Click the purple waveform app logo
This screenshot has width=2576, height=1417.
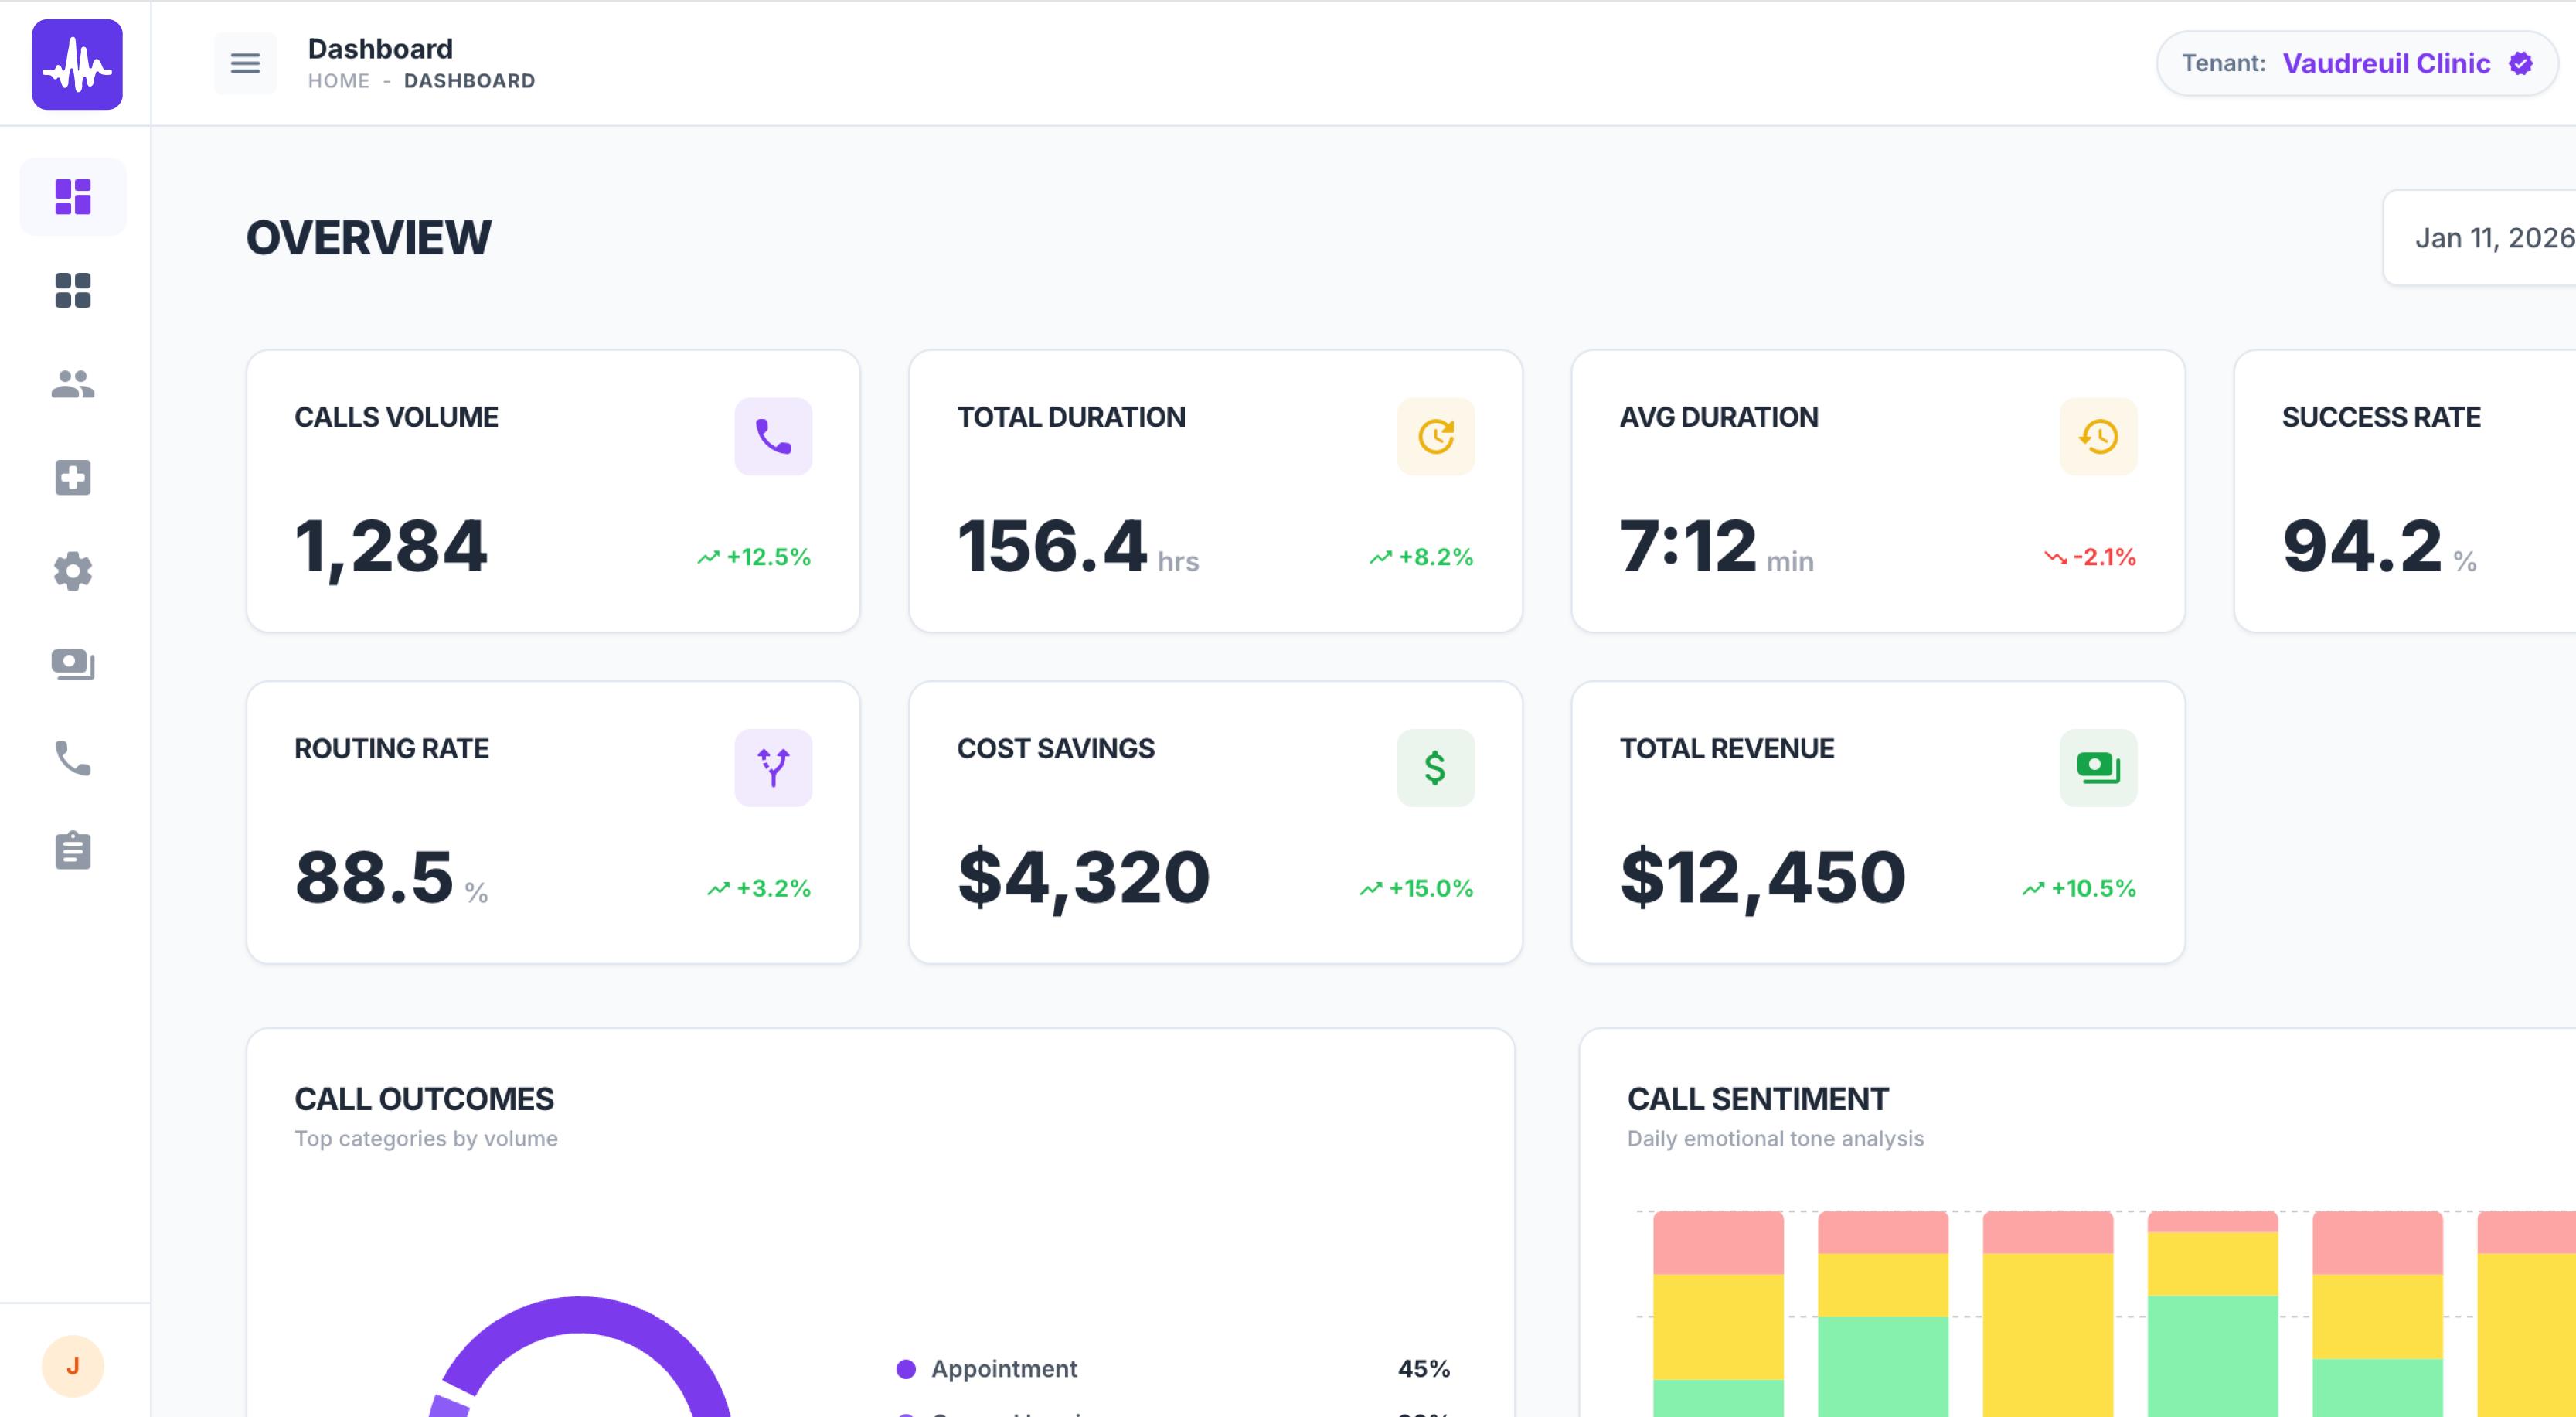[77, 65]
